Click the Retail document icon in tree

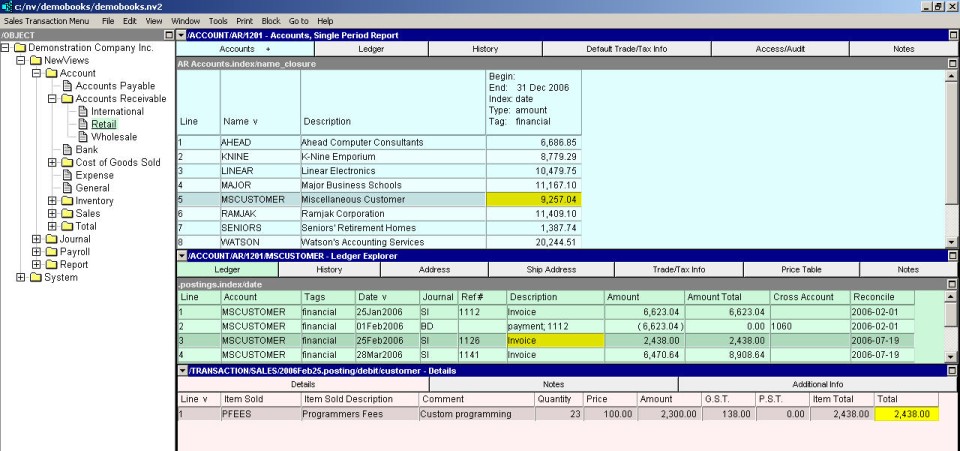point(83,124)
